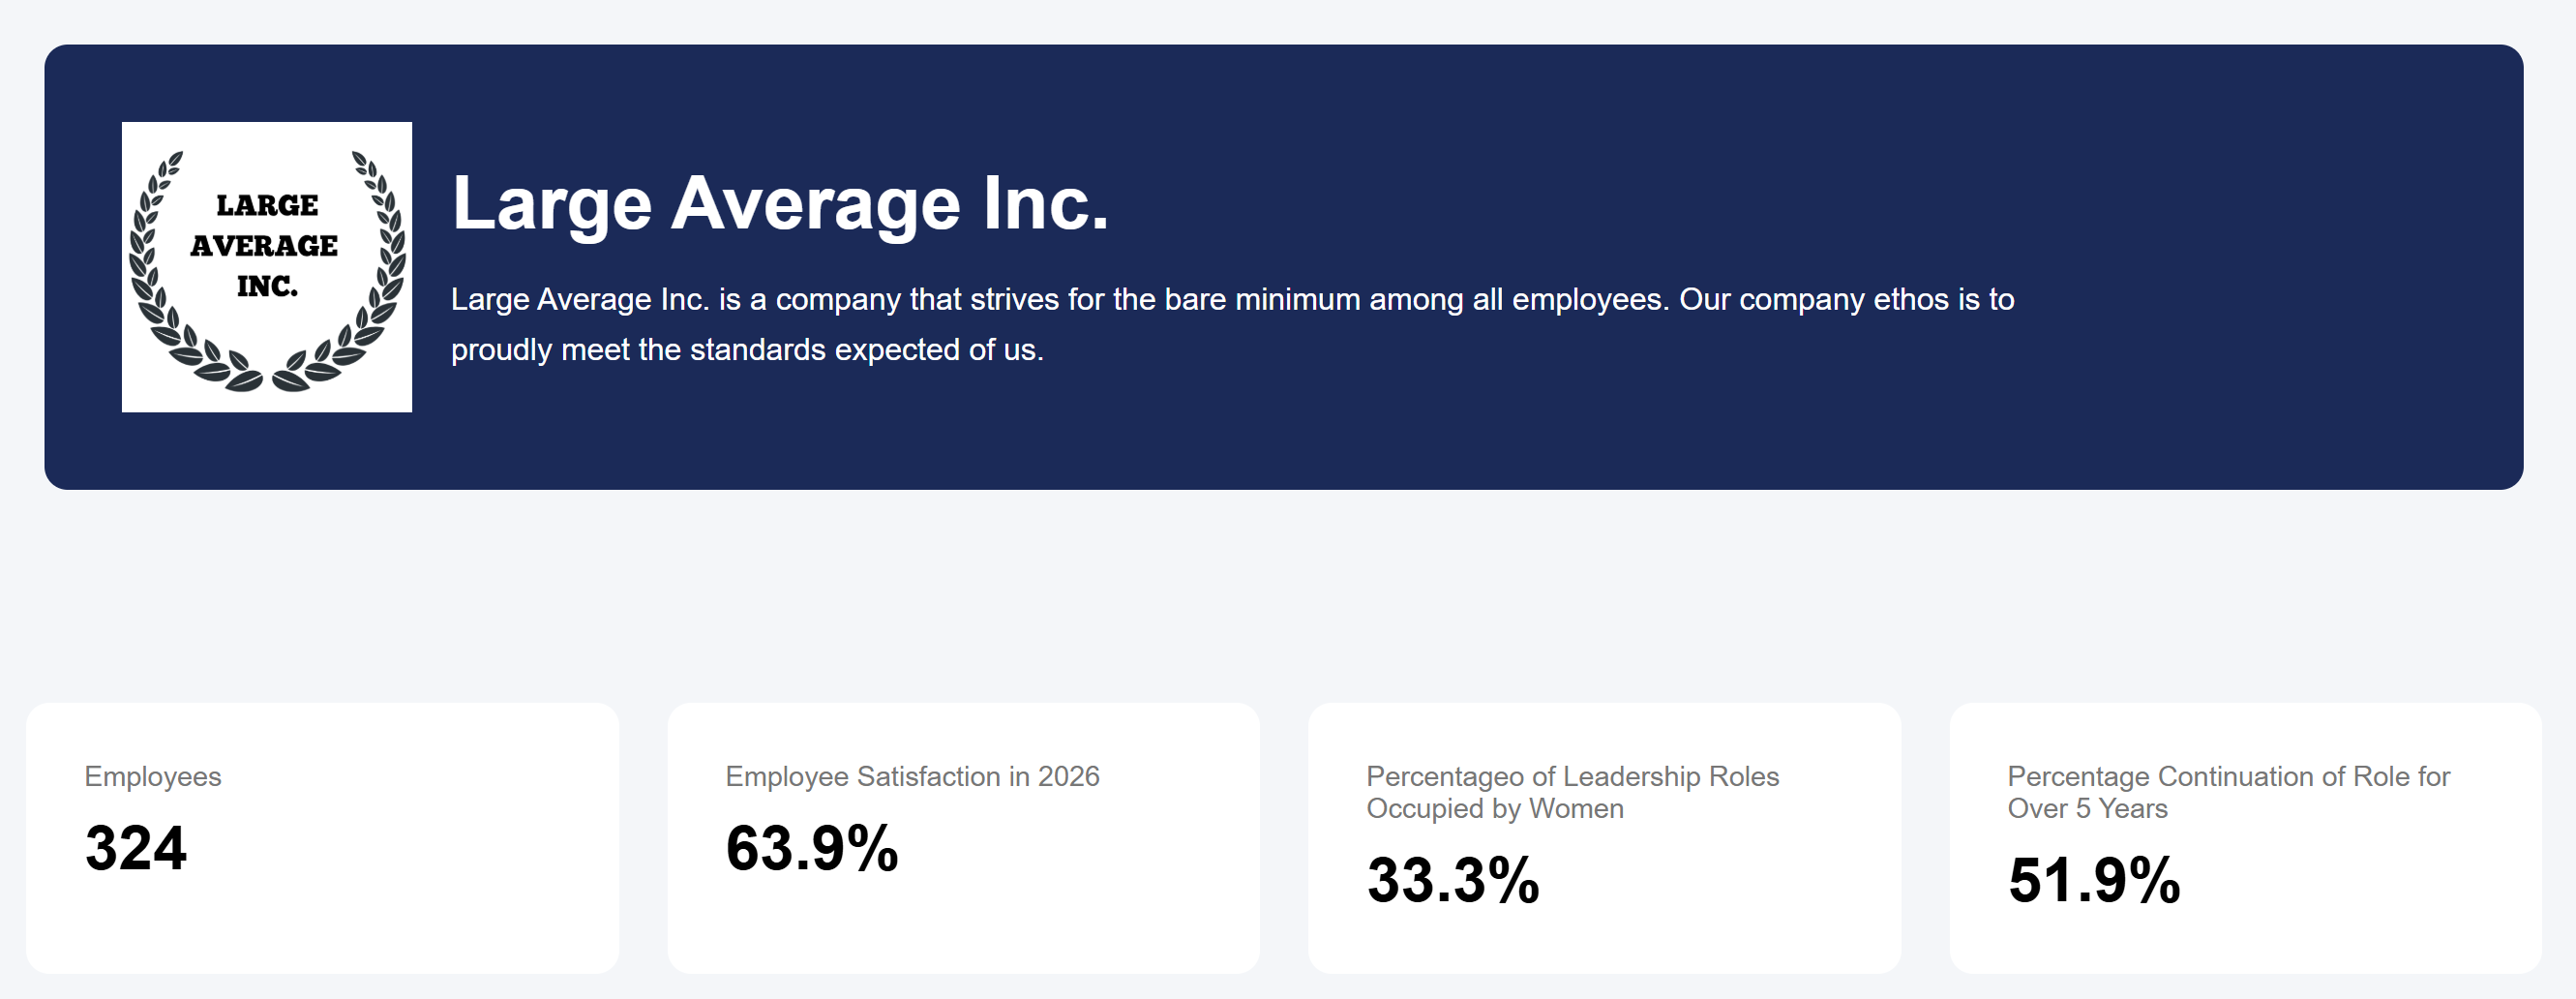Click the 33.3% leadership percentage value
This screenshot has width=2576, height=999.
click(x=1453, y=880)
